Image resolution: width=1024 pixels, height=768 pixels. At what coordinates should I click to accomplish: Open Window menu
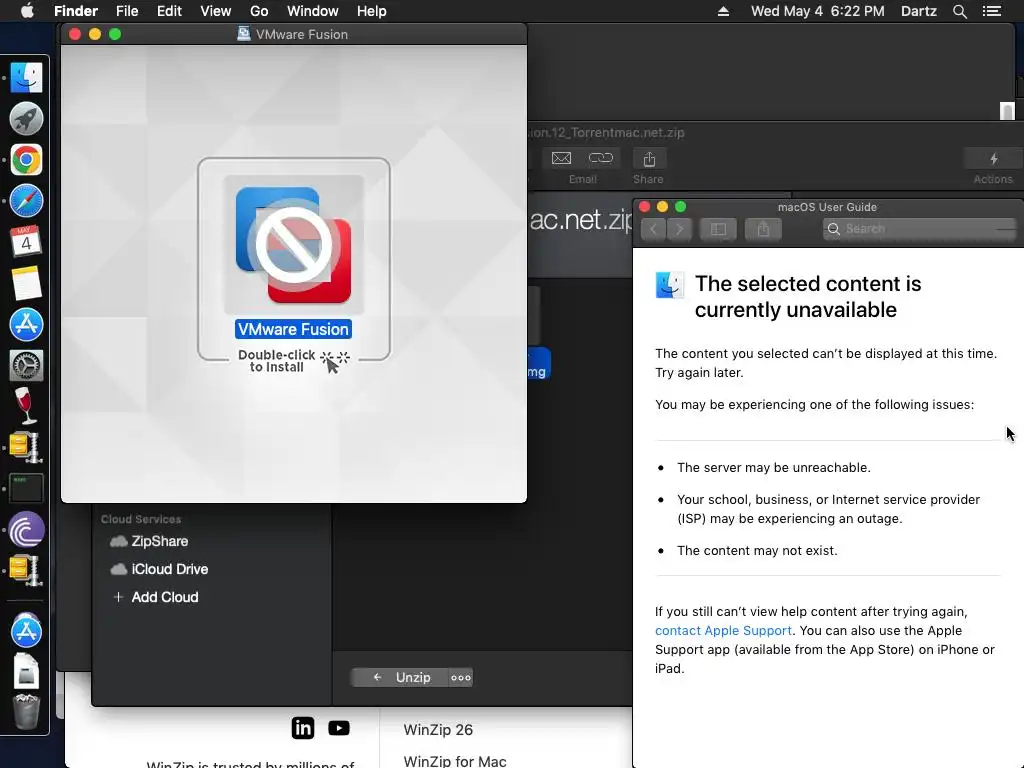pyautogui.click(x=312, y=11)
